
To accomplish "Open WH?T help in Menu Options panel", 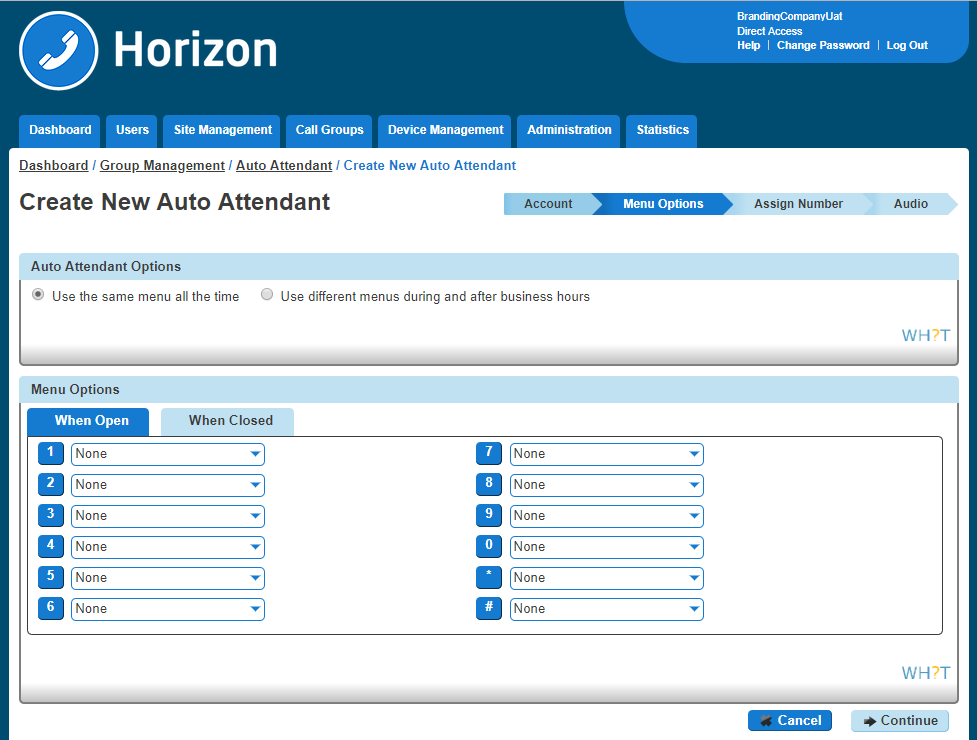I will click(925, 673).
